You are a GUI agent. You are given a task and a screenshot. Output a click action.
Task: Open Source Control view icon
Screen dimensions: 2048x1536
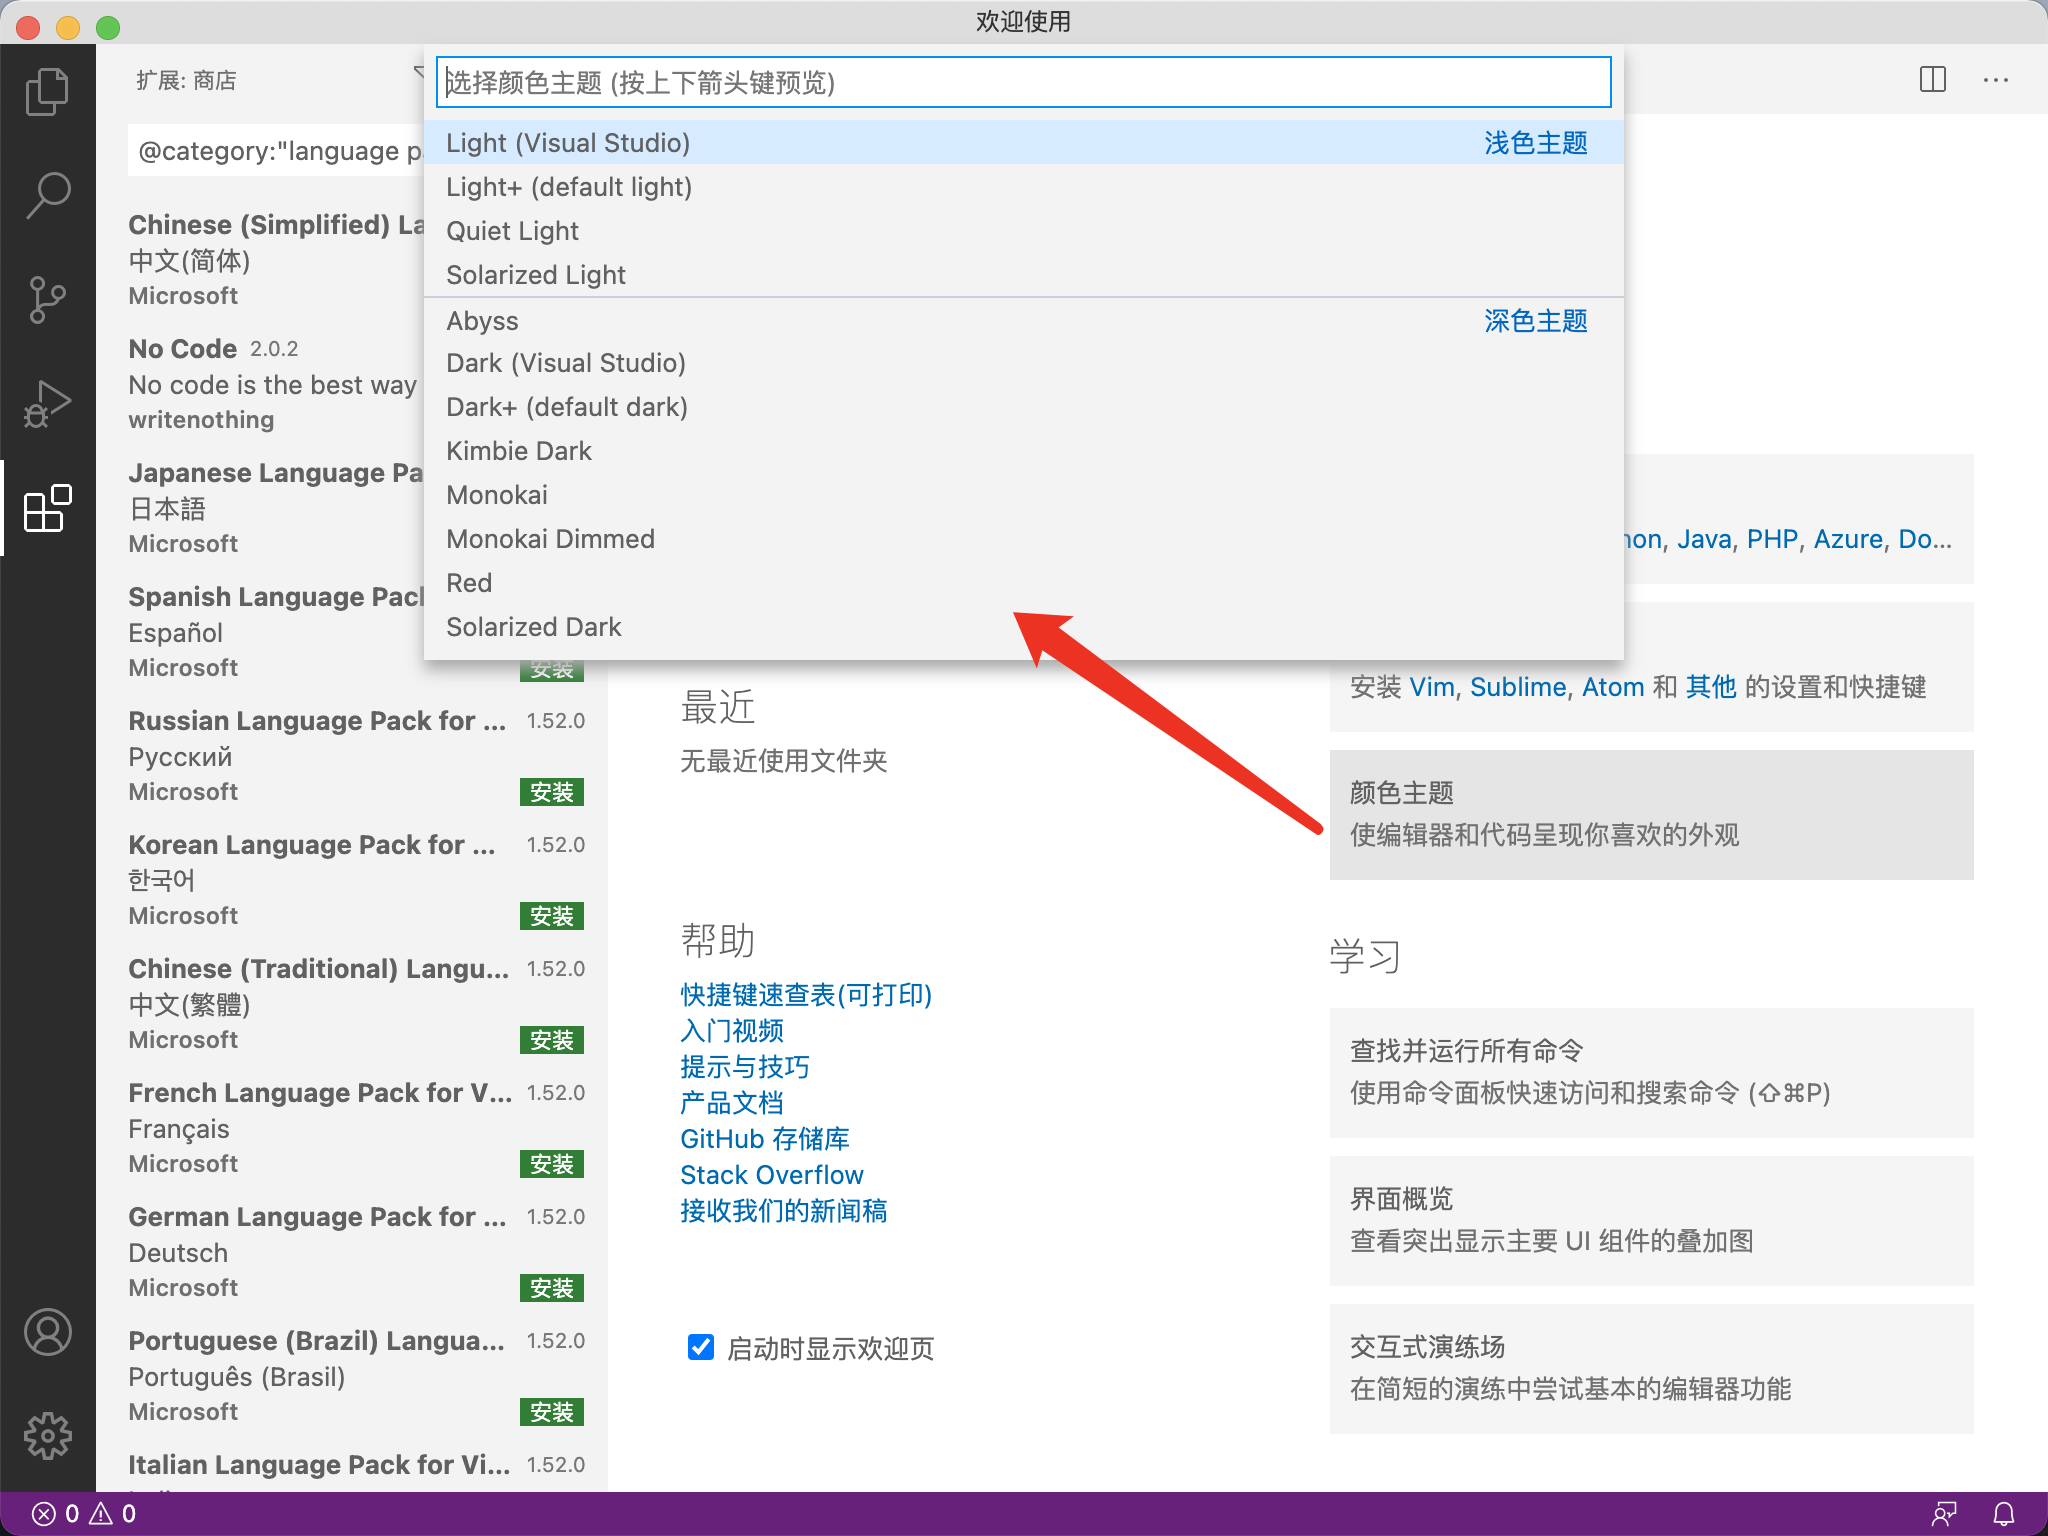tap(47, 300)
